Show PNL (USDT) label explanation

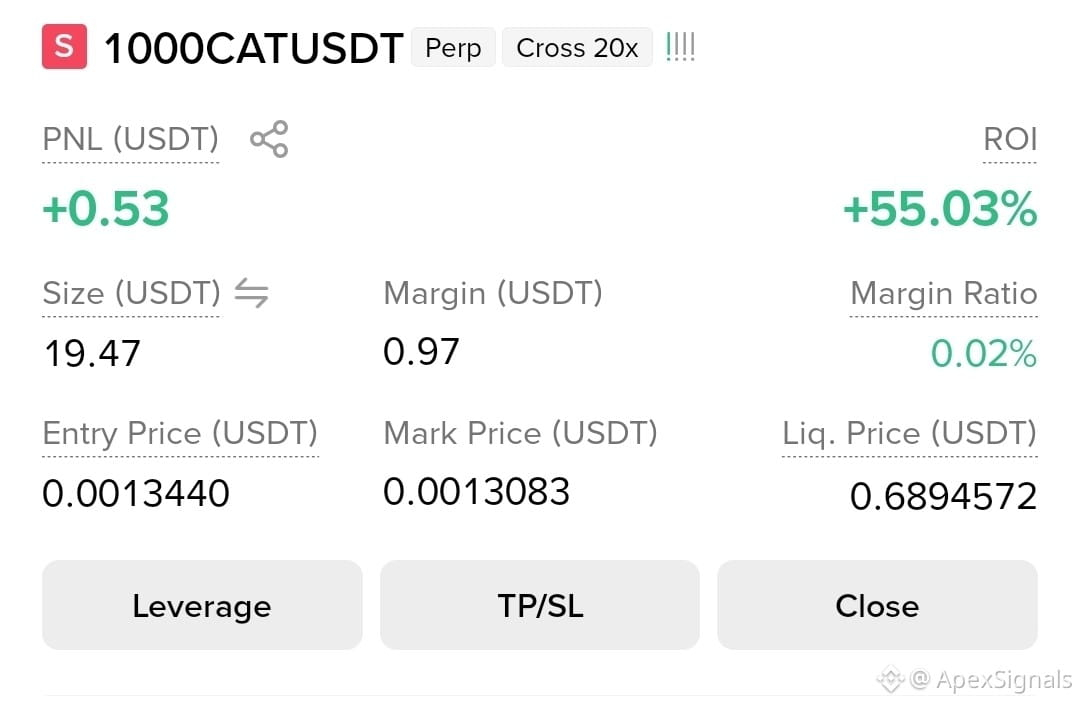click(x=131, y=139)
